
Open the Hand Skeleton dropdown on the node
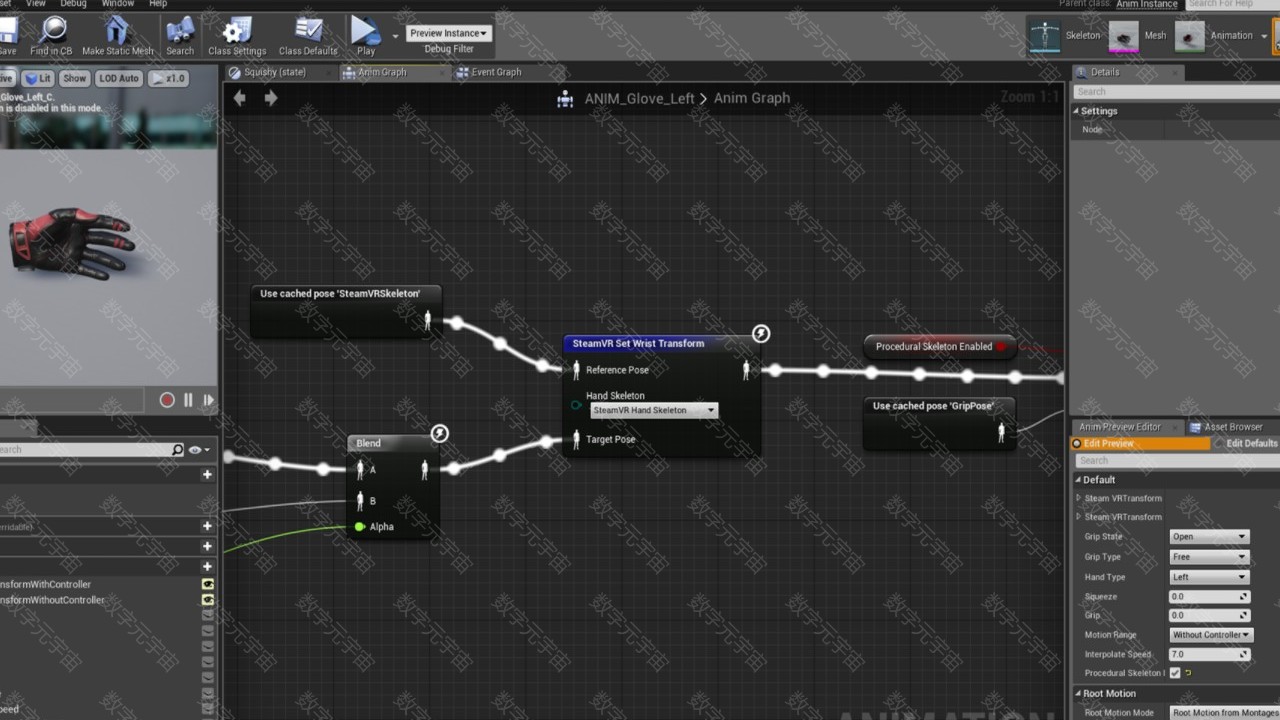654,410
